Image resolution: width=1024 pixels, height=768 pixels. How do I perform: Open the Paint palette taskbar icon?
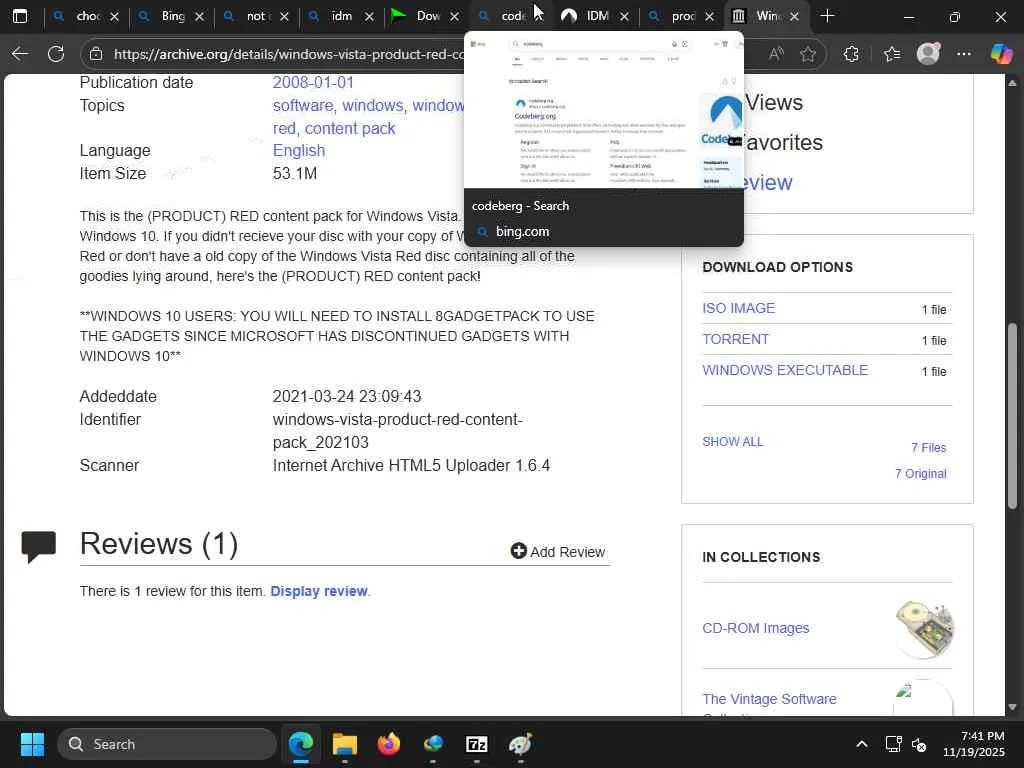520,744
